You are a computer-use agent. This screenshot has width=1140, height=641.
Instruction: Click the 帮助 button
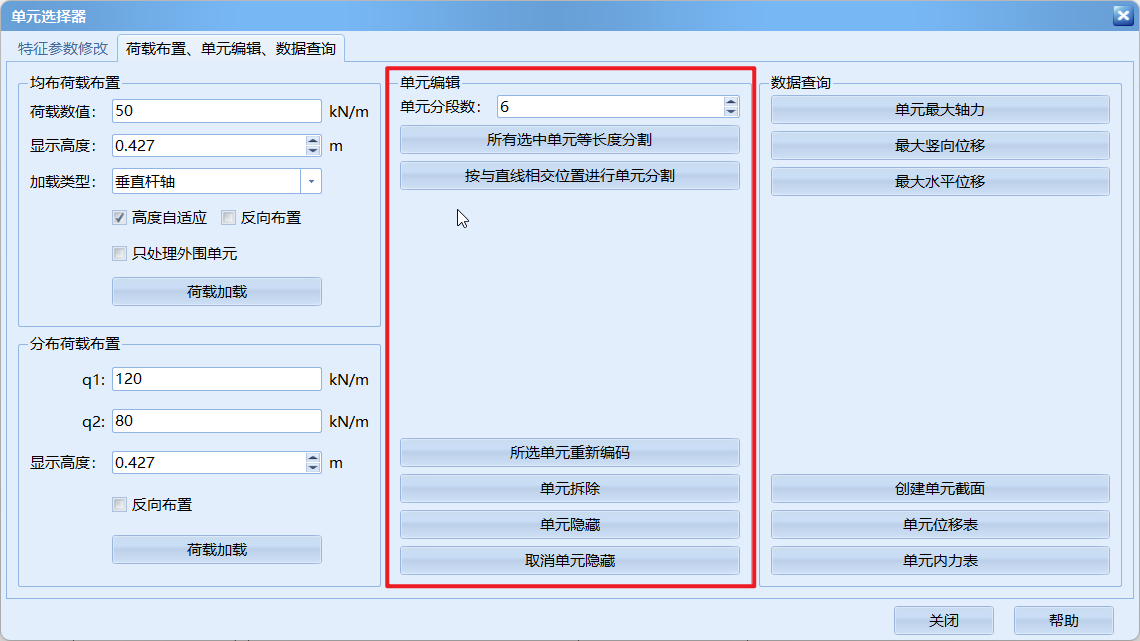[1063, 621]
